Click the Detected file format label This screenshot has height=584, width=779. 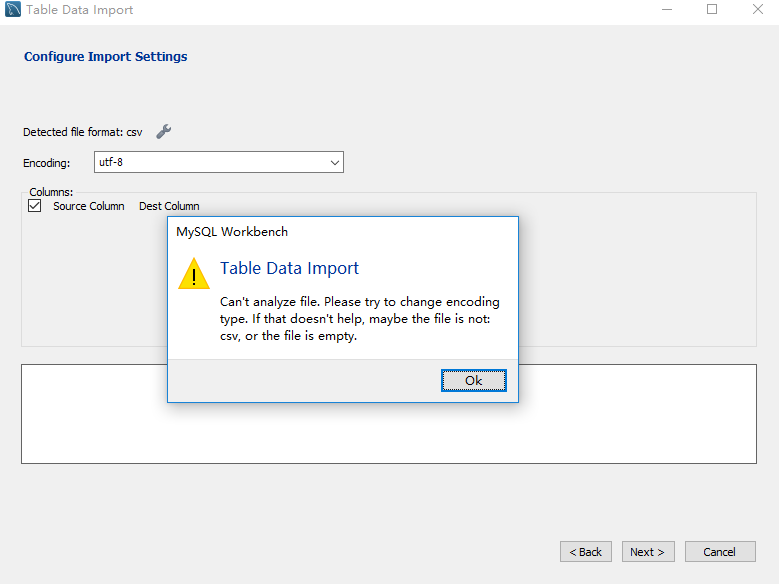82,132
